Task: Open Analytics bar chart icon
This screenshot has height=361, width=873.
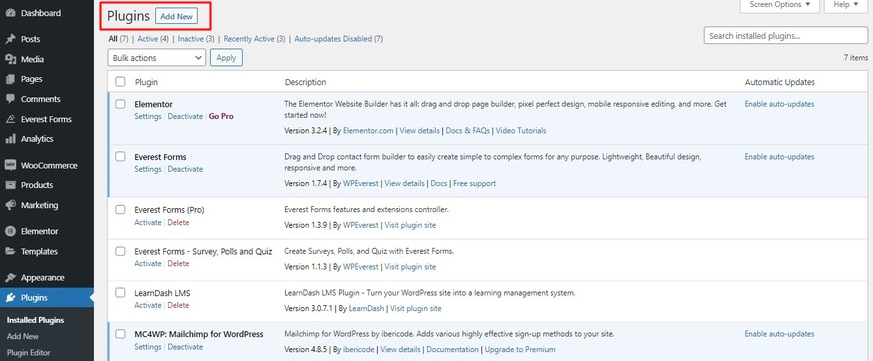Action: (x=10, y=139)
